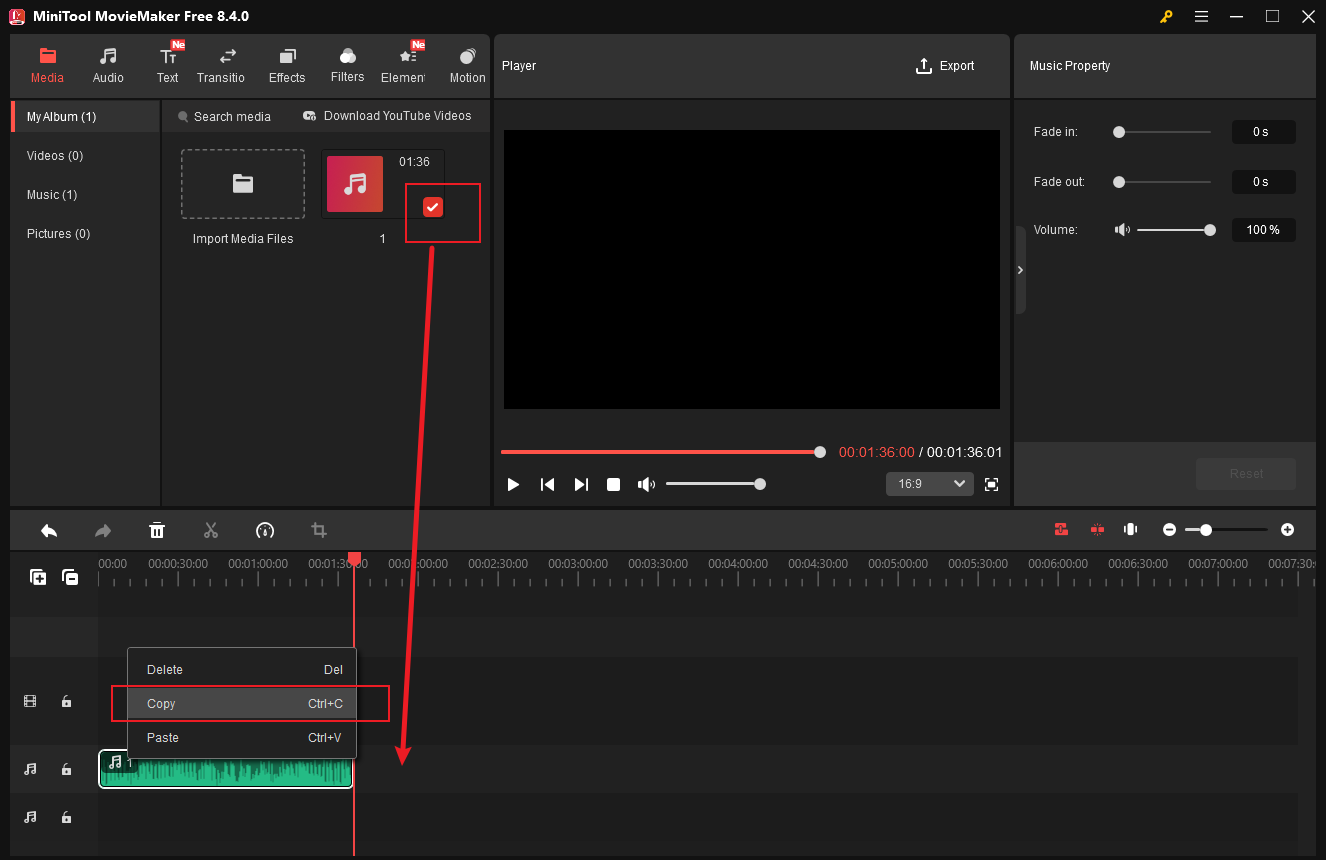Screen dimensions: 1326x860
Task: Toggle the lock on the music track
Action: pyautogui.click(x=66, y=769)
